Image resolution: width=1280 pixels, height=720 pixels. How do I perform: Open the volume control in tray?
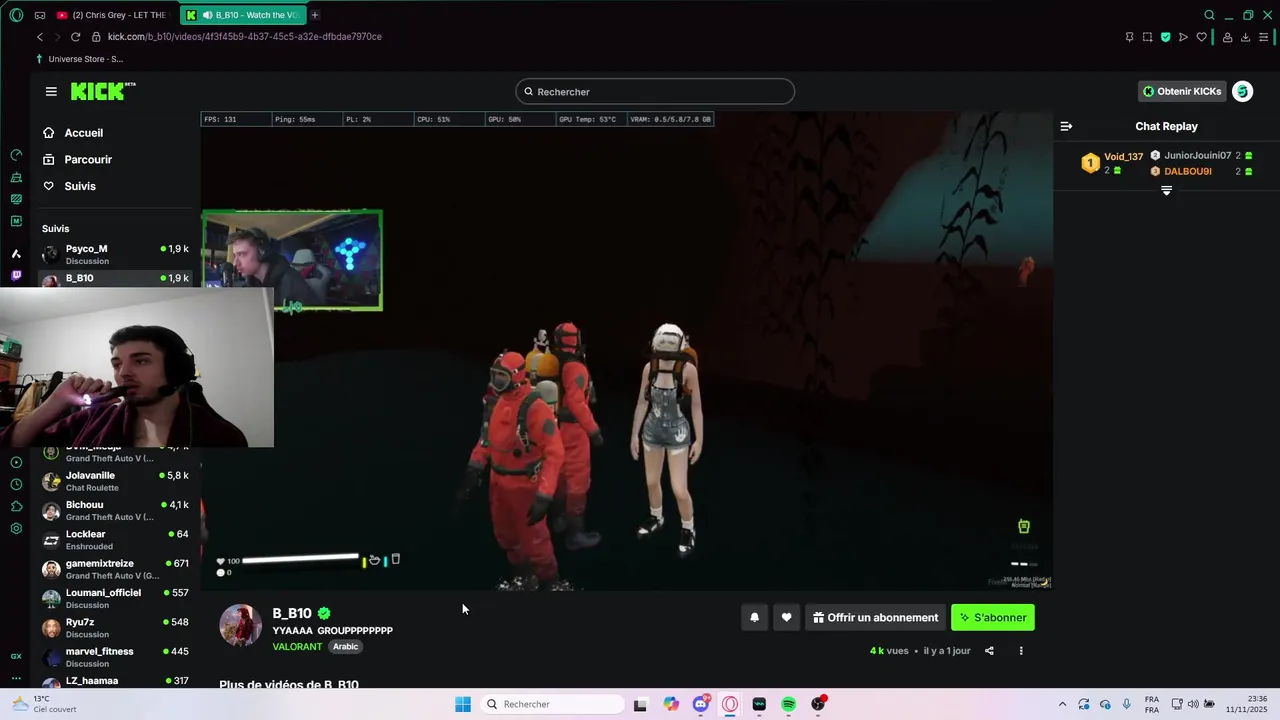click(x=1194, y=704)
